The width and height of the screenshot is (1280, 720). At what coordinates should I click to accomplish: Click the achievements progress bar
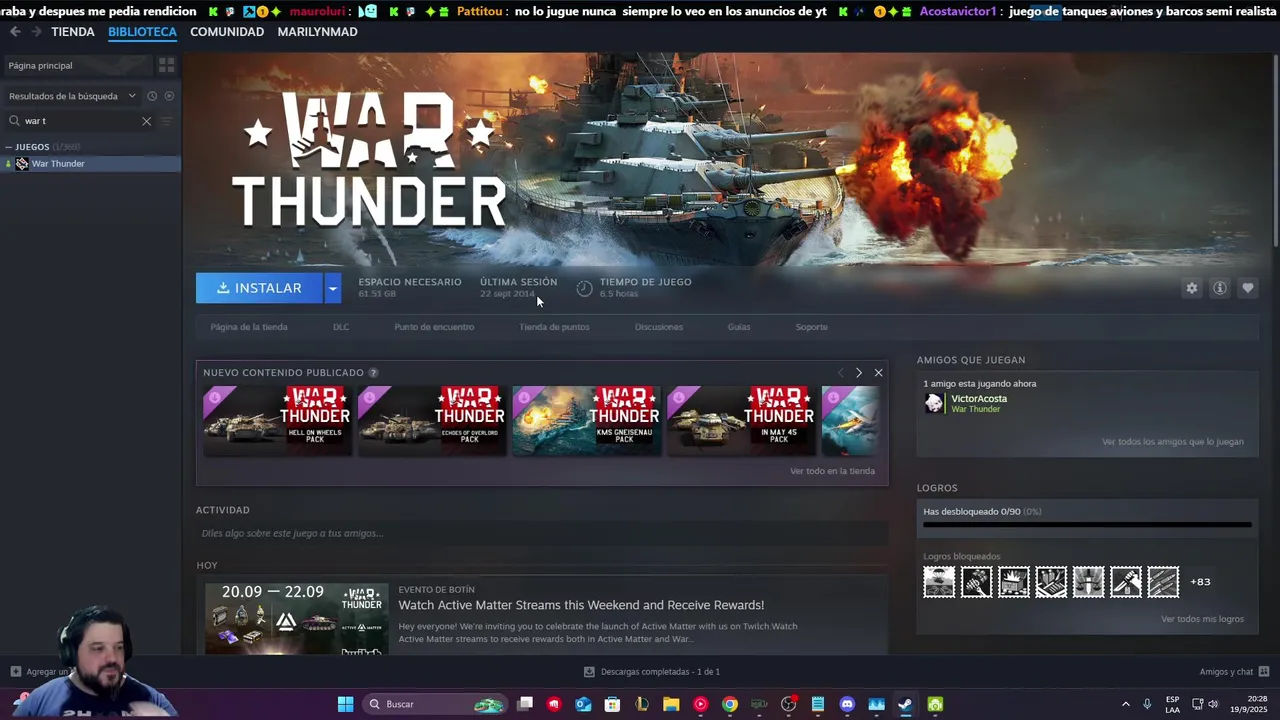[1087, 524]
